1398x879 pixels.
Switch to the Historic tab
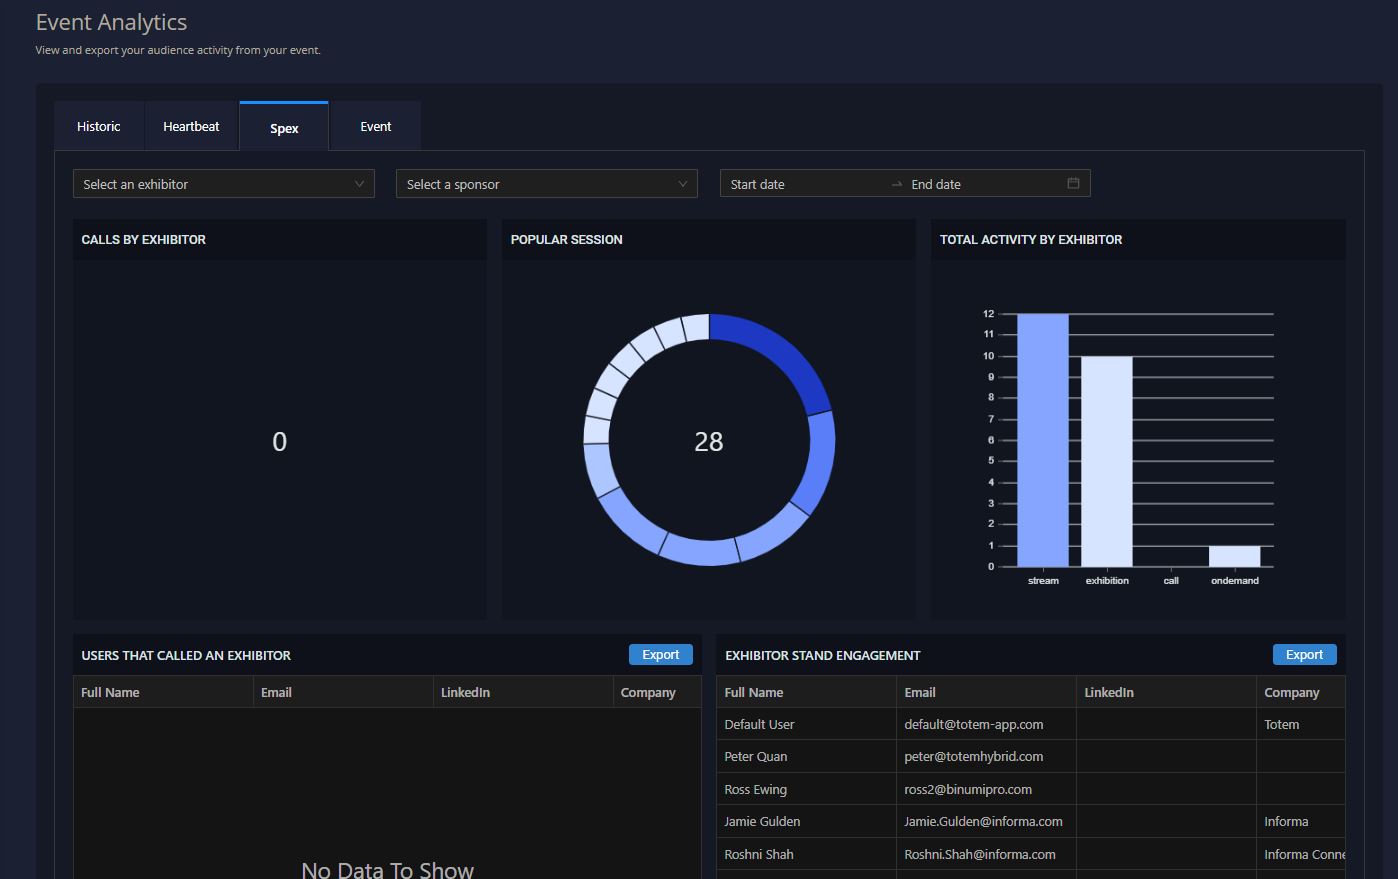coord(99,127)
